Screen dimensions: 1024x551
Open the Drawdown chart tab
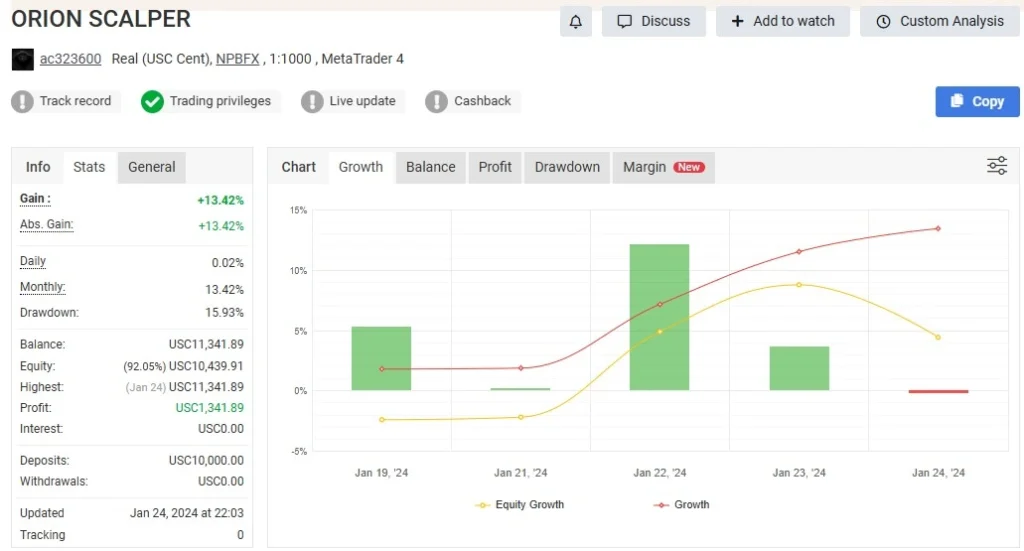click(567, 167)
